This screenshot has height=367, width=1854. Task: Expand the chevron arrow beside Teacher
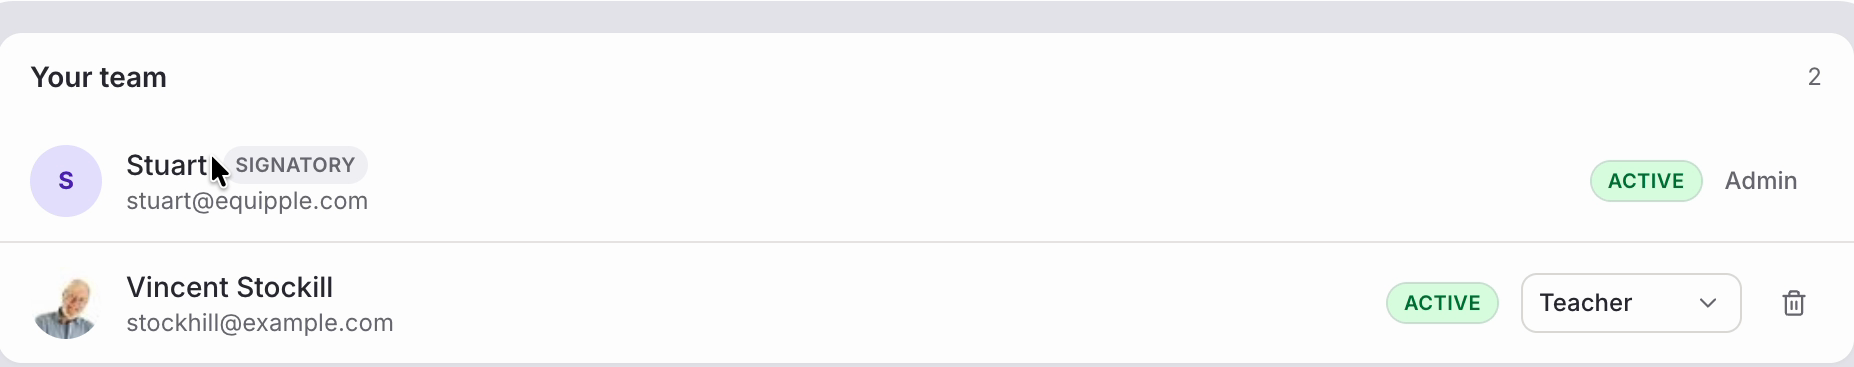1708,303
